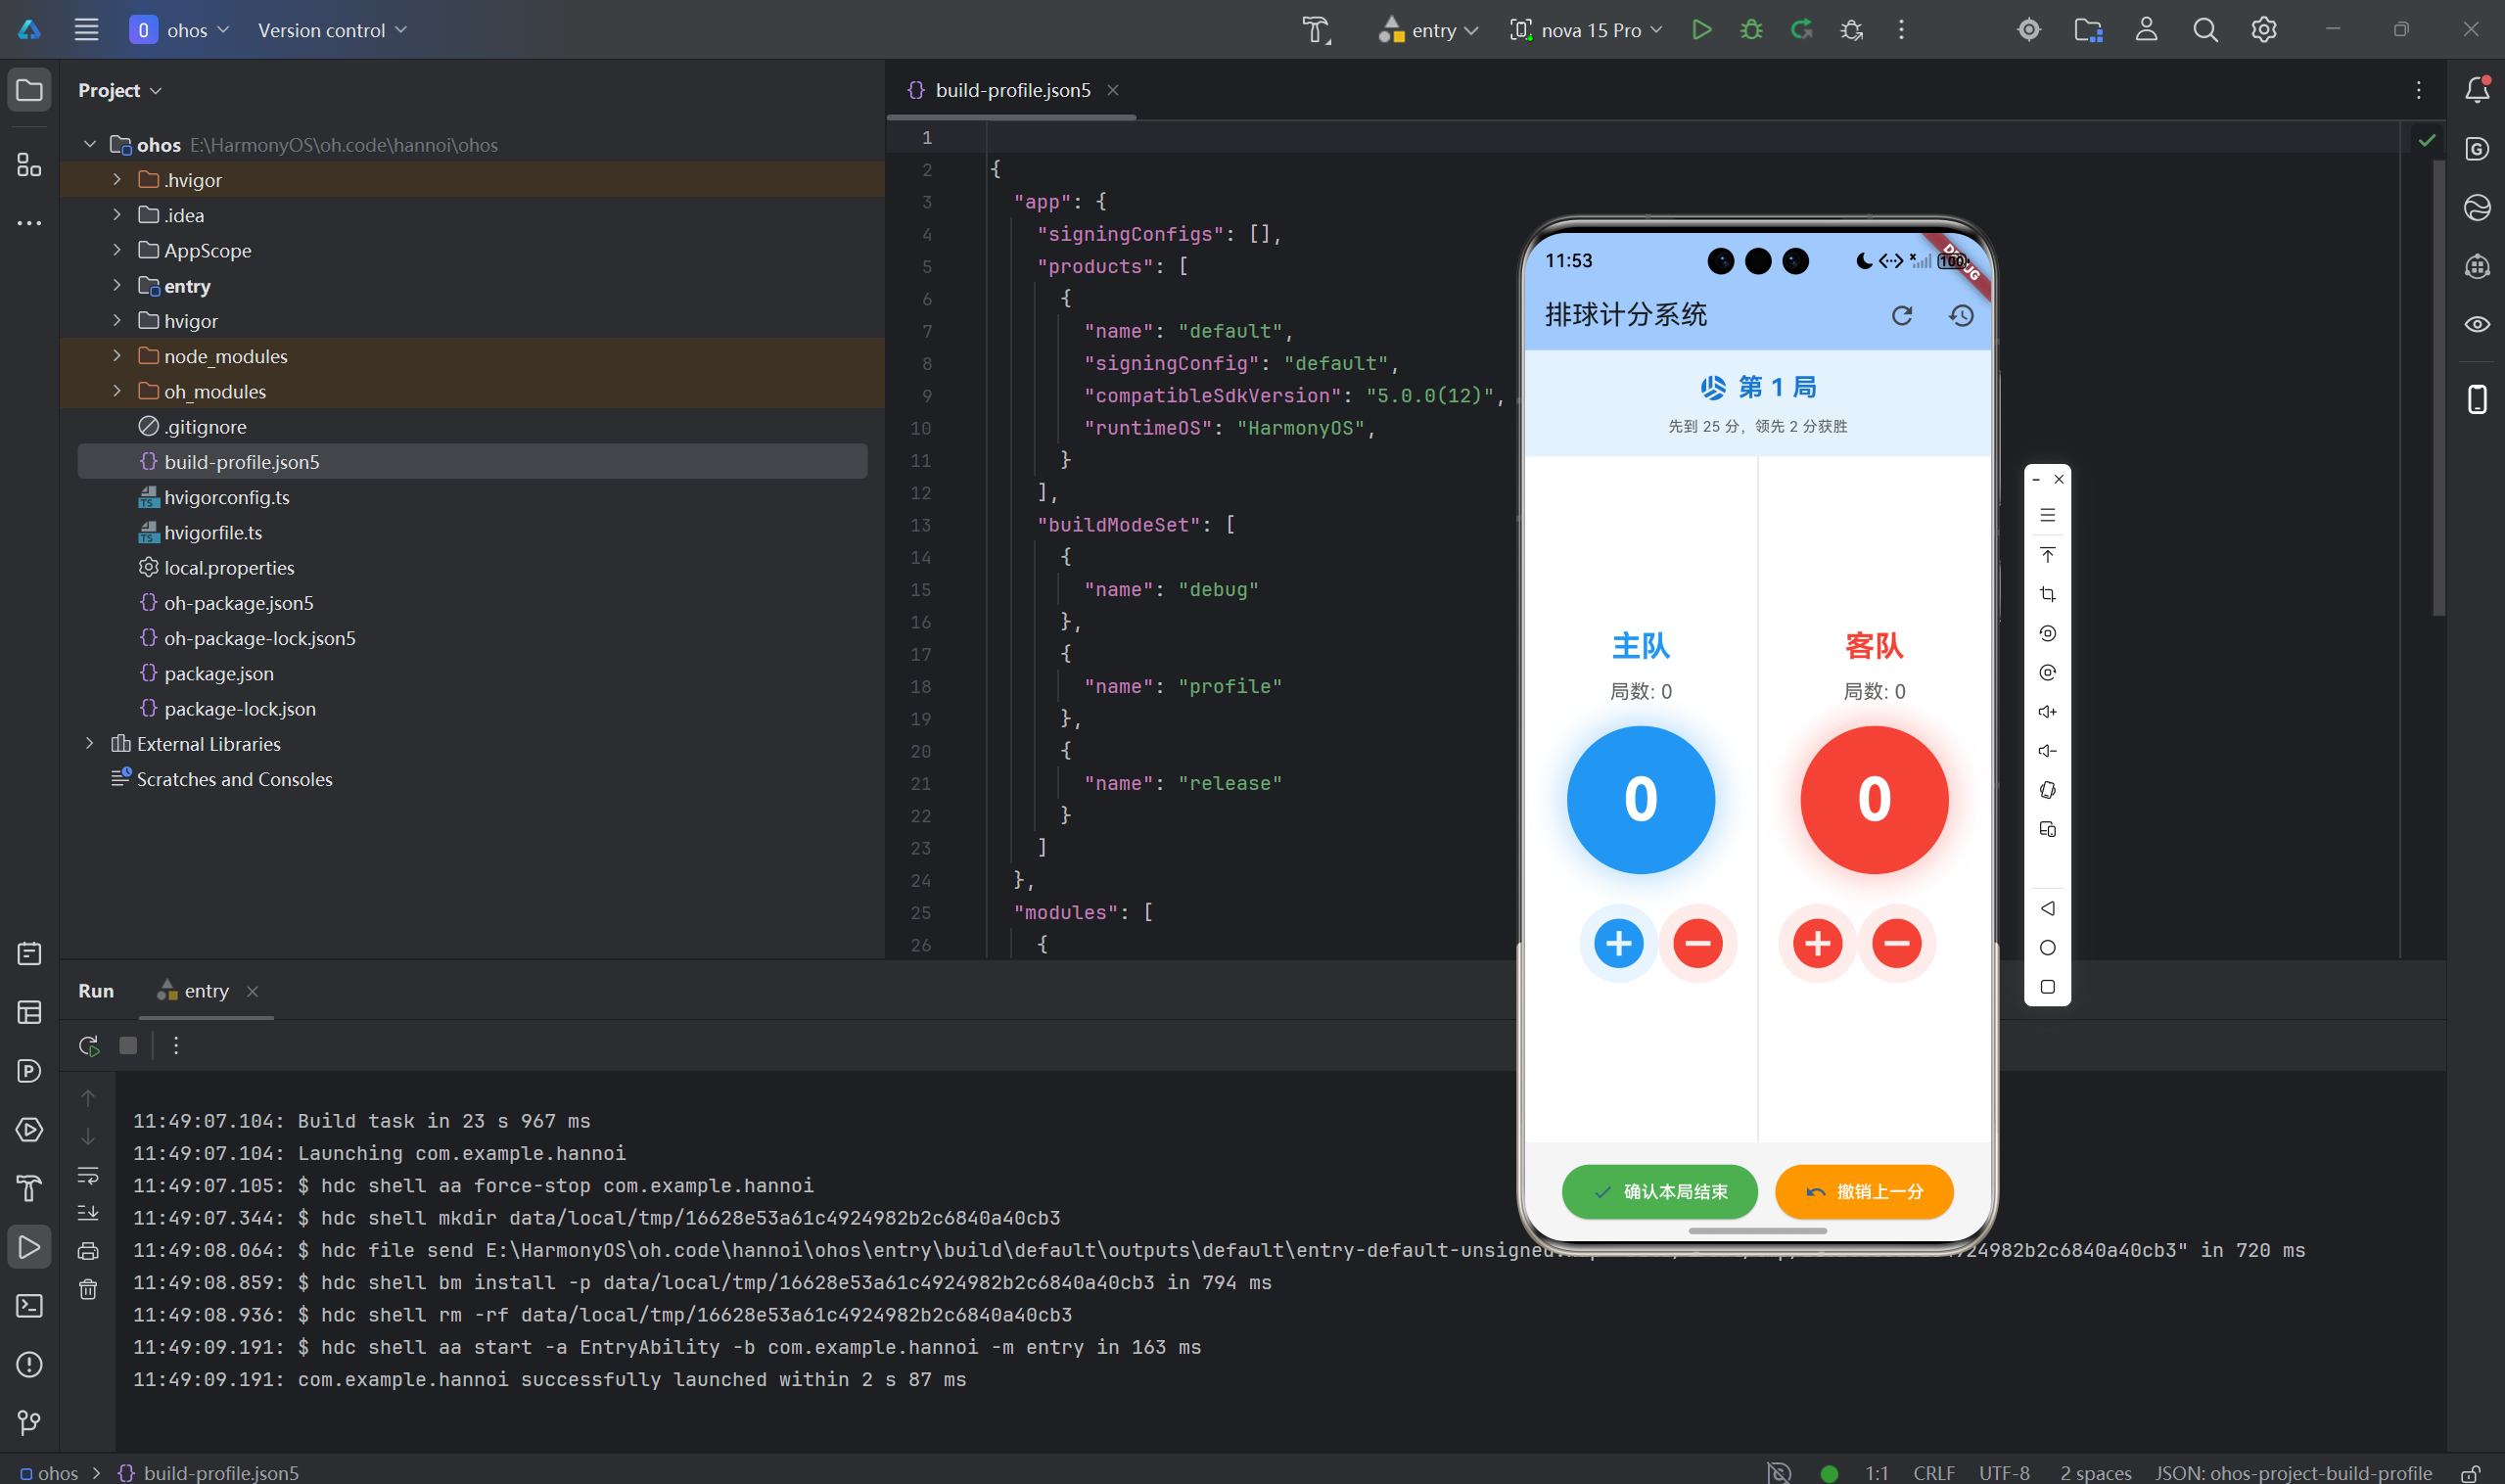Screen dimensions: 2505x1484
Task: Expand the node_modules folder
Action: click(x=117, y=356)
